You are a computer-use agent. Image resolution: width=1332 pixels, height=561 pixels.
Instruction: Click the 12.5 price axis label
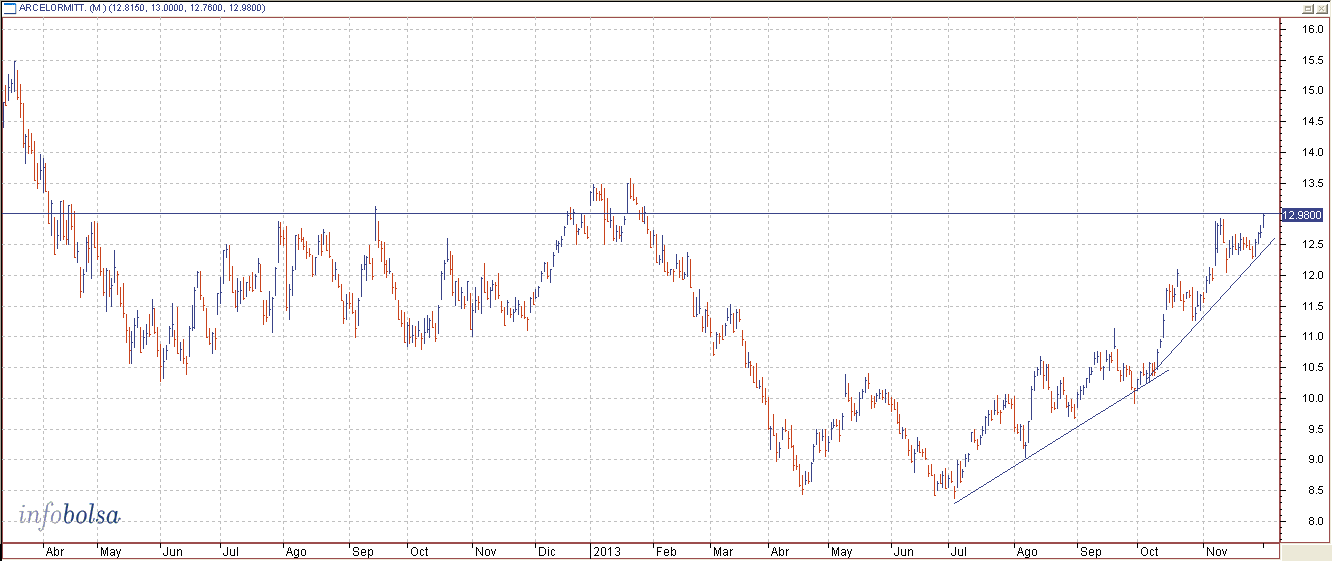click(x=1312, y=245)
